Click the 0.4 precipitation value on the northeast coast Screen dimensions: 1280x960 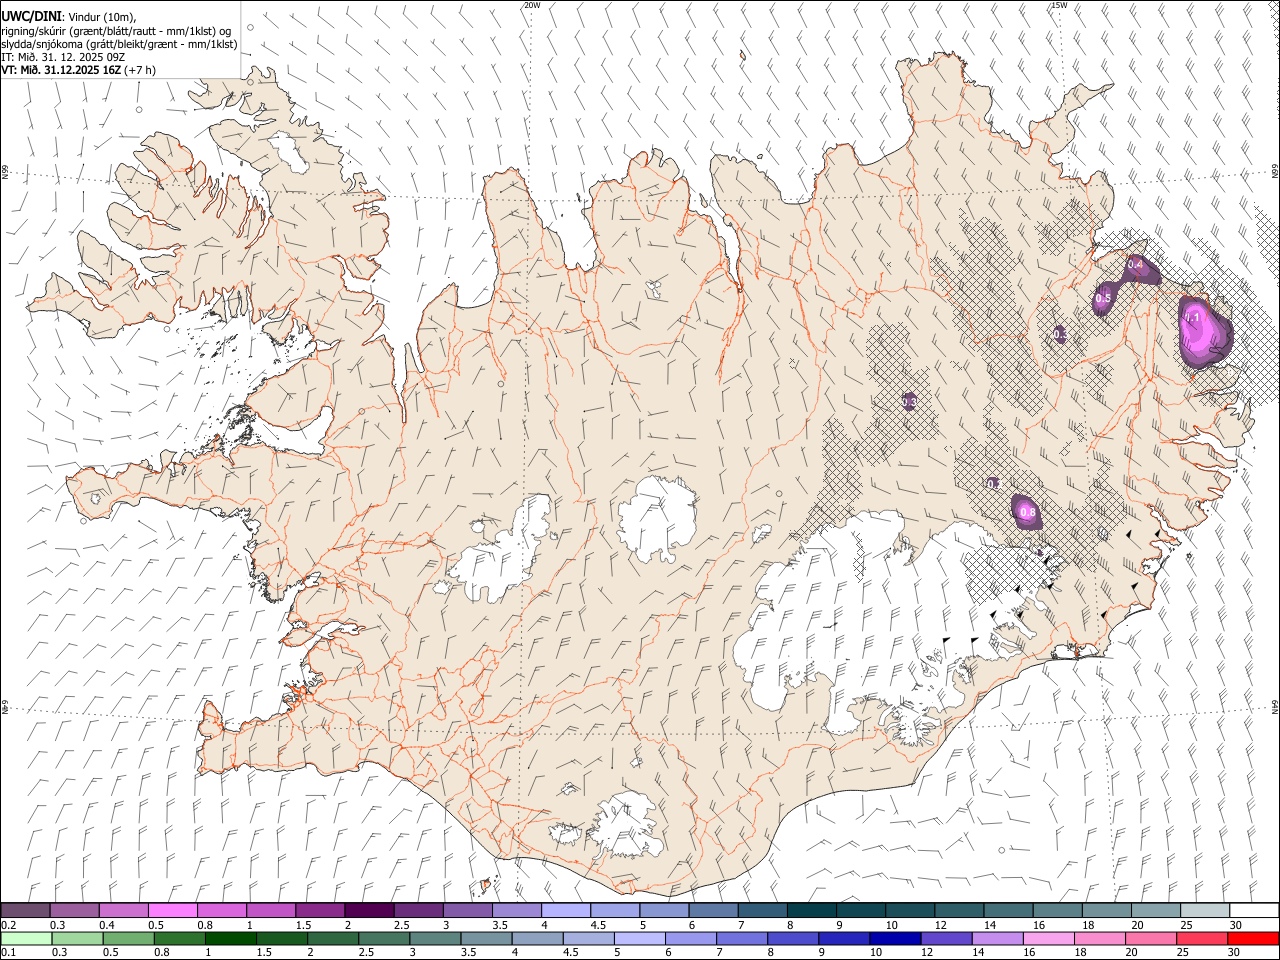coord(1135,264)
